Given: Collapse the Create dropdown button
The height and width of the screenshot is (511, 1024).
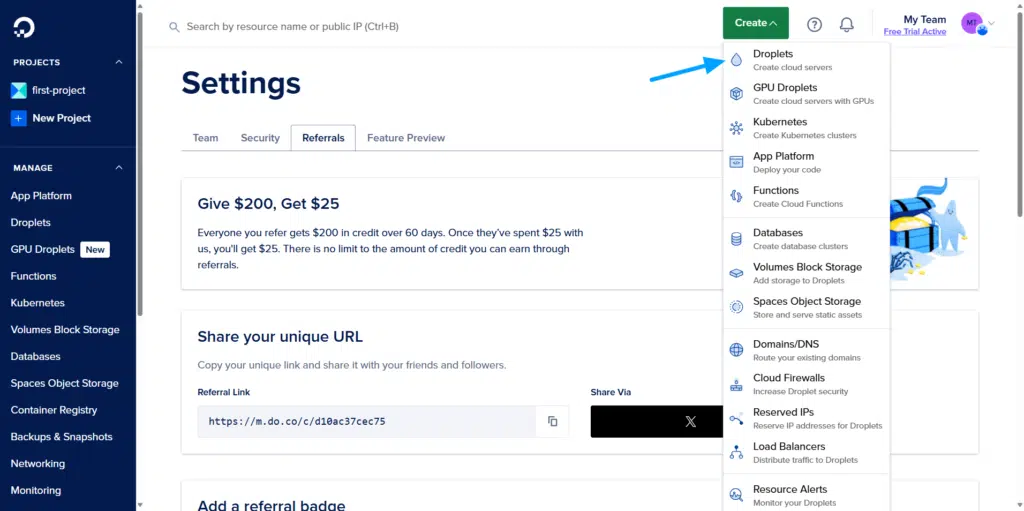Looking at the screenshot, I should point(756,23).
